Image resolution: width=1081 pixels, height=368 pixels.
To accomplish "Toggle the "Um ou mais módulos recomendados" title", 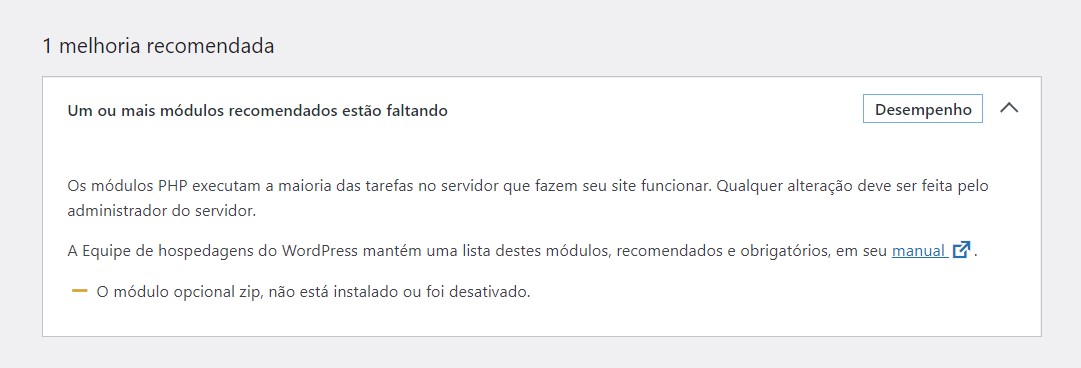I will pos(258,110).
